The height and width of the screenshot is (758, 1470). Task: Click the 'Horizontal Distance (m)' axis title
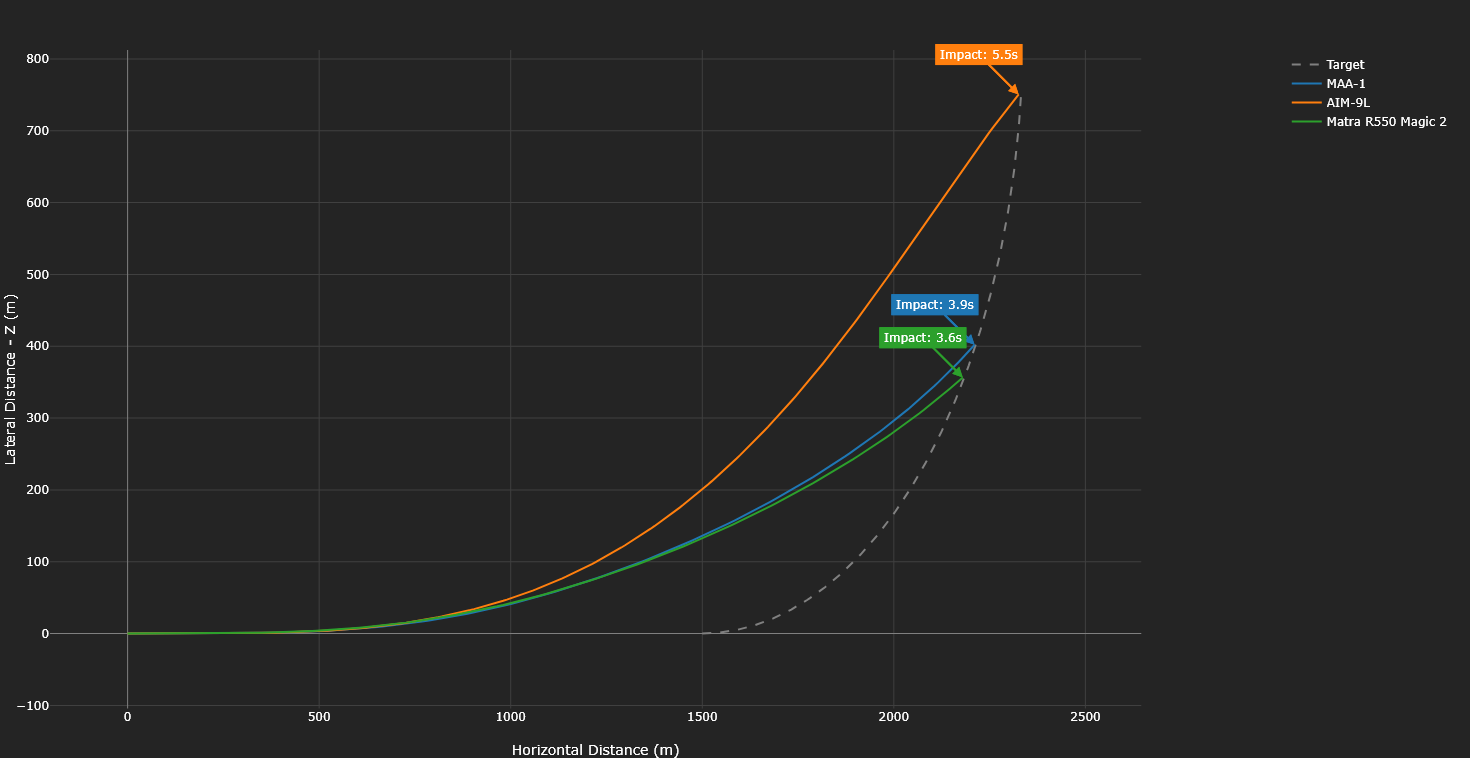coord(595,750)
